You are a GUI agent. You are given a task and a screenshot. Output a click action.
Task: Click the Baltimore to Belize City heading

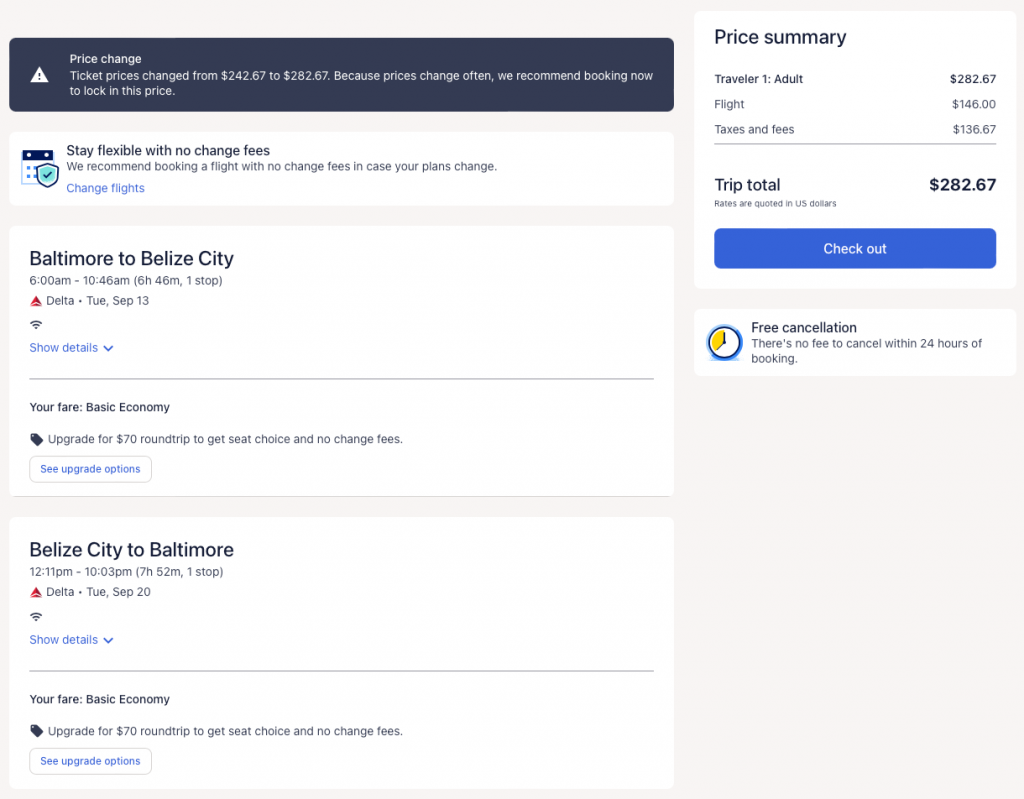[131, 258]
